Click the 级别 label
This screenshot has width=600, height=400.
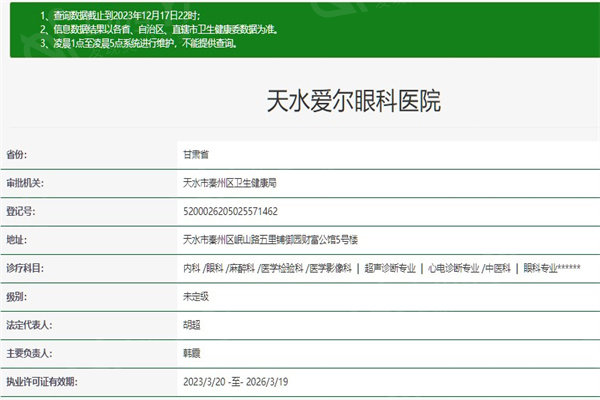[x=16, y=296]
